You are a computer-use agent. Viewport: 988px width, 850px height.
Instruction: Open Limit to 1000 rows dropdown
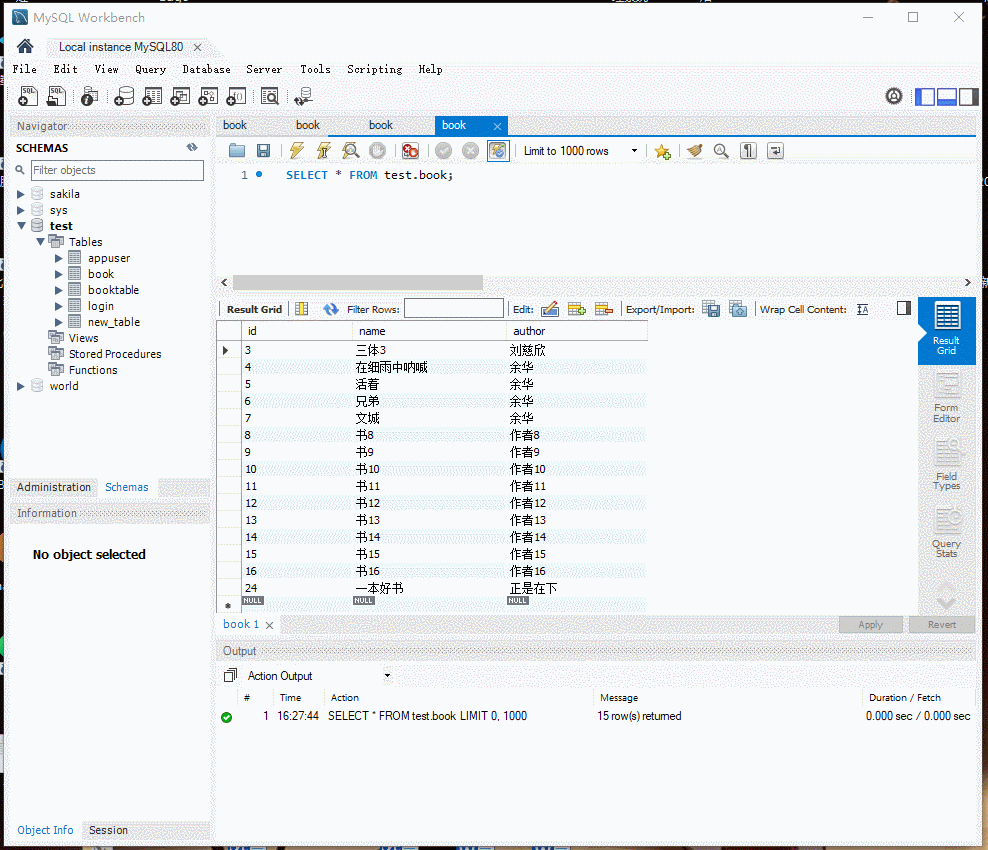click(634, 151)
